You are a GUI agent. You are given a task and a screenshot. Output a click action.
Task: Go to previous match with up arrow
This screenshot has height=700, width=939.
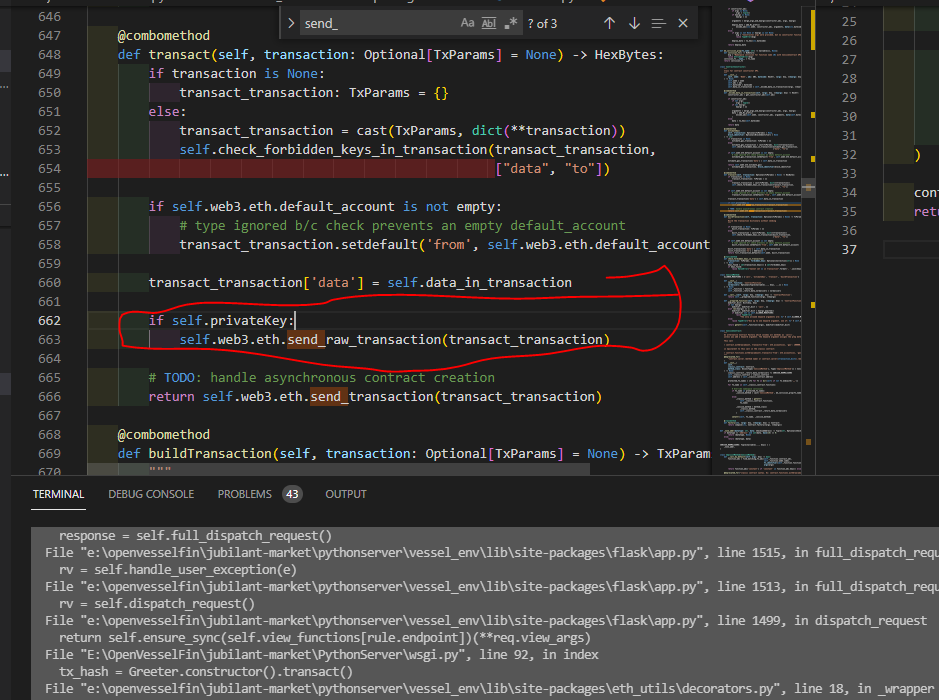click(610, 23)
